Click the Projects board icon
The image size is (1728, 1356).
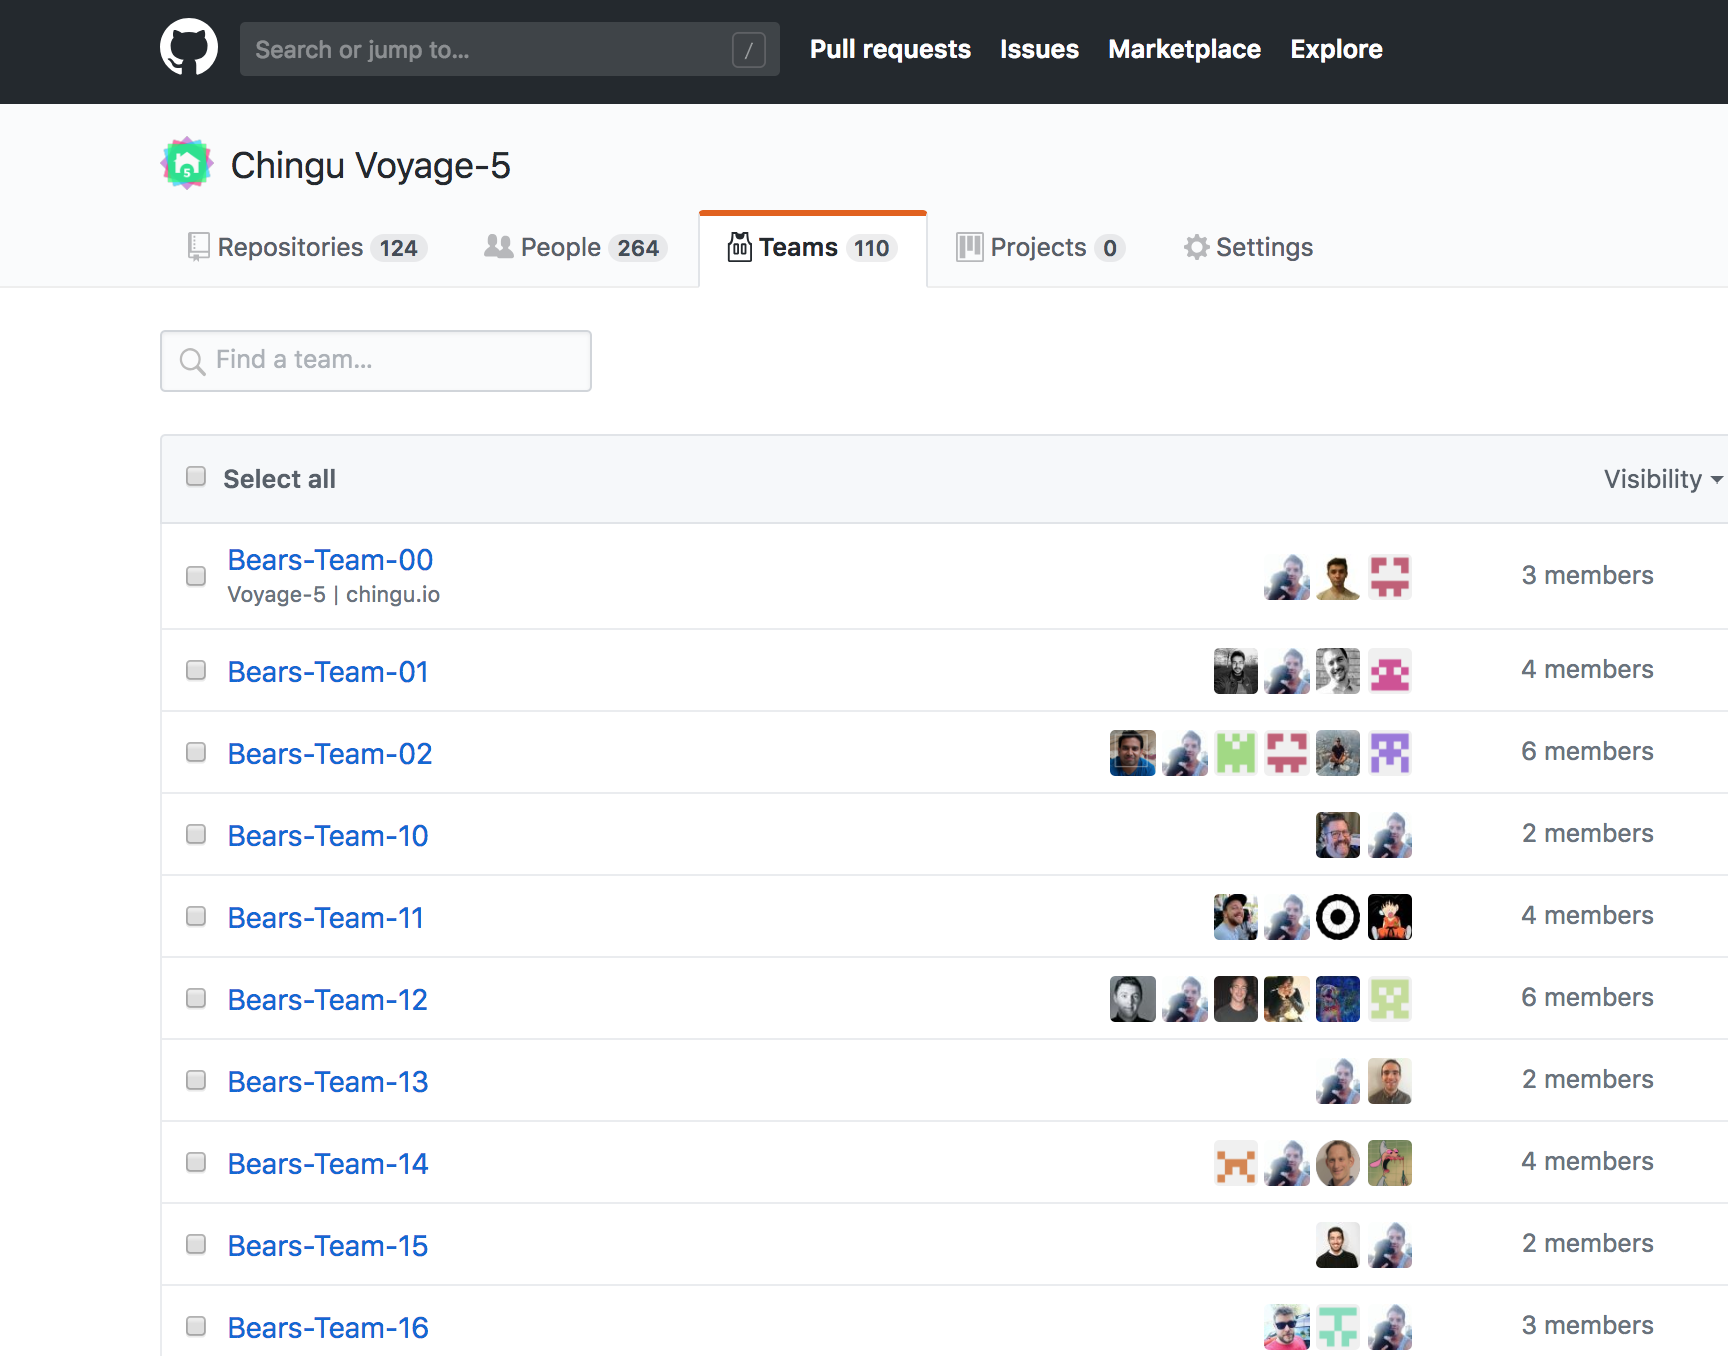[969, 247]
